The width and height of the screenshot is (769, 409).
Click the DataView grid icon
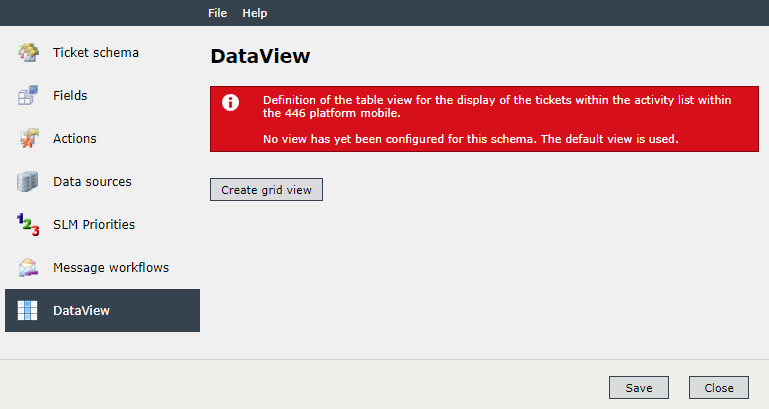click(27, 310)
